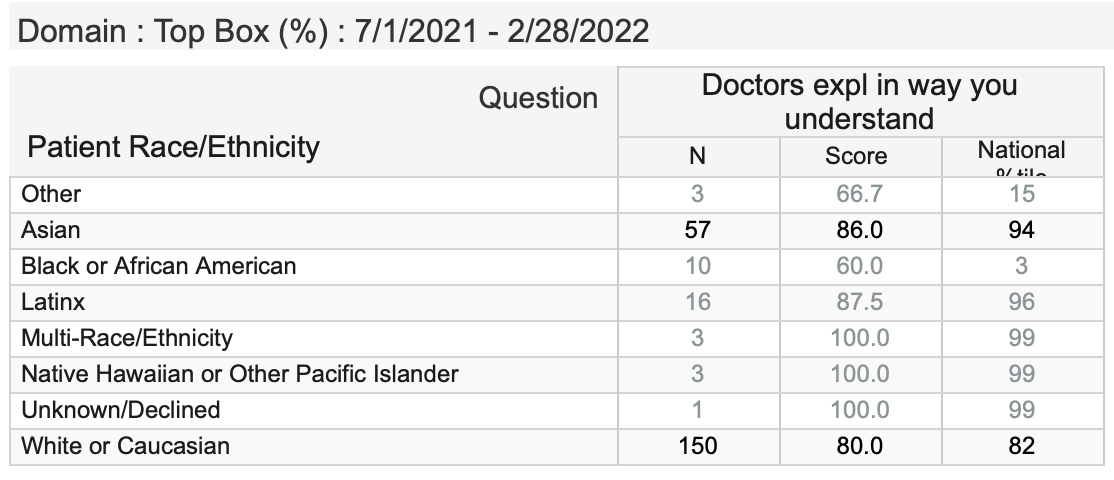The width and height of the screenshot is (1114, 480).
Task: Click the Latinx score cell 87.5
Action: 859,301
